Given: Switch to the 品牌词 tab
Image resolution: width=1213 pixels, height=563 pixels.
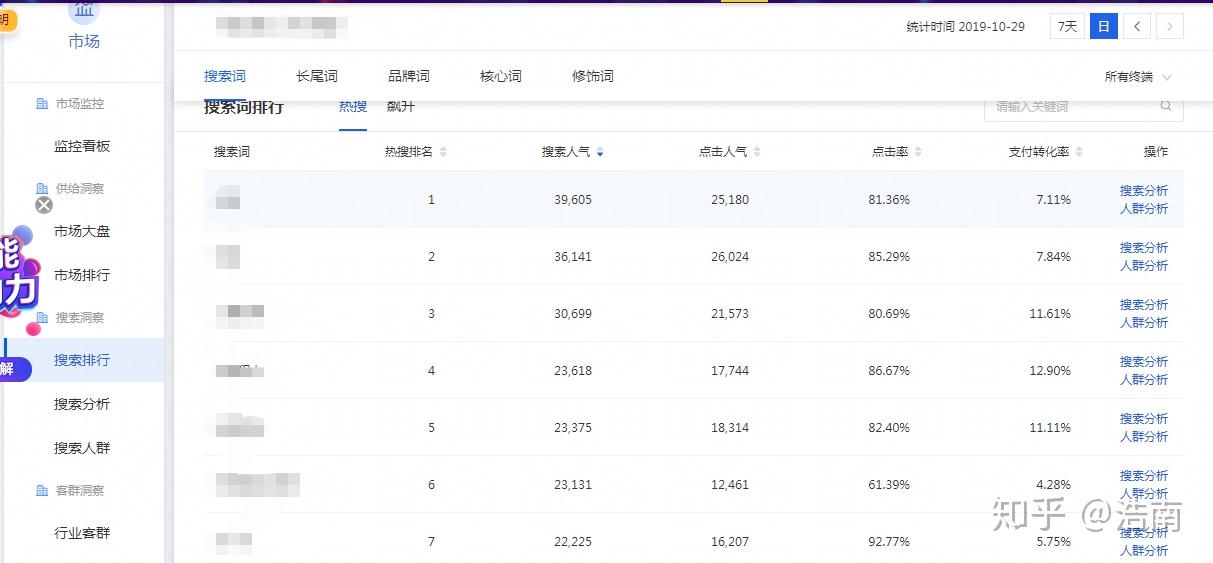Looking at the screenshot, I should [x=409, y=76].
